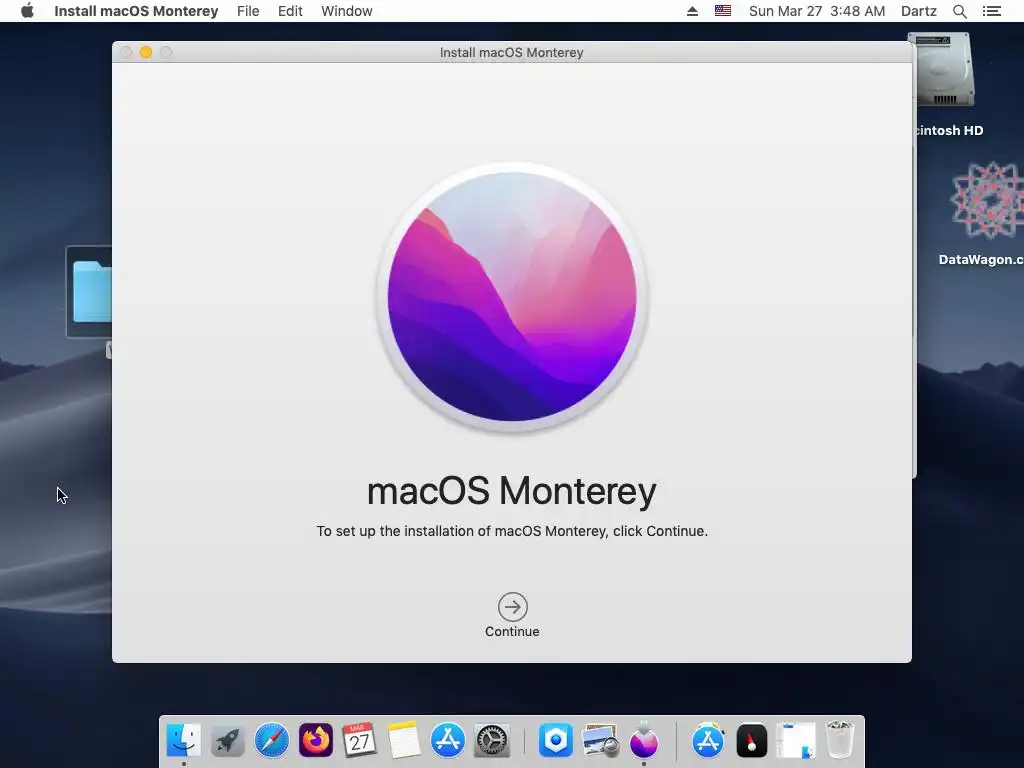
Task: Open Launchpad rocket icon in Dock
Action: pyautogui.click(x=228, y=741)
